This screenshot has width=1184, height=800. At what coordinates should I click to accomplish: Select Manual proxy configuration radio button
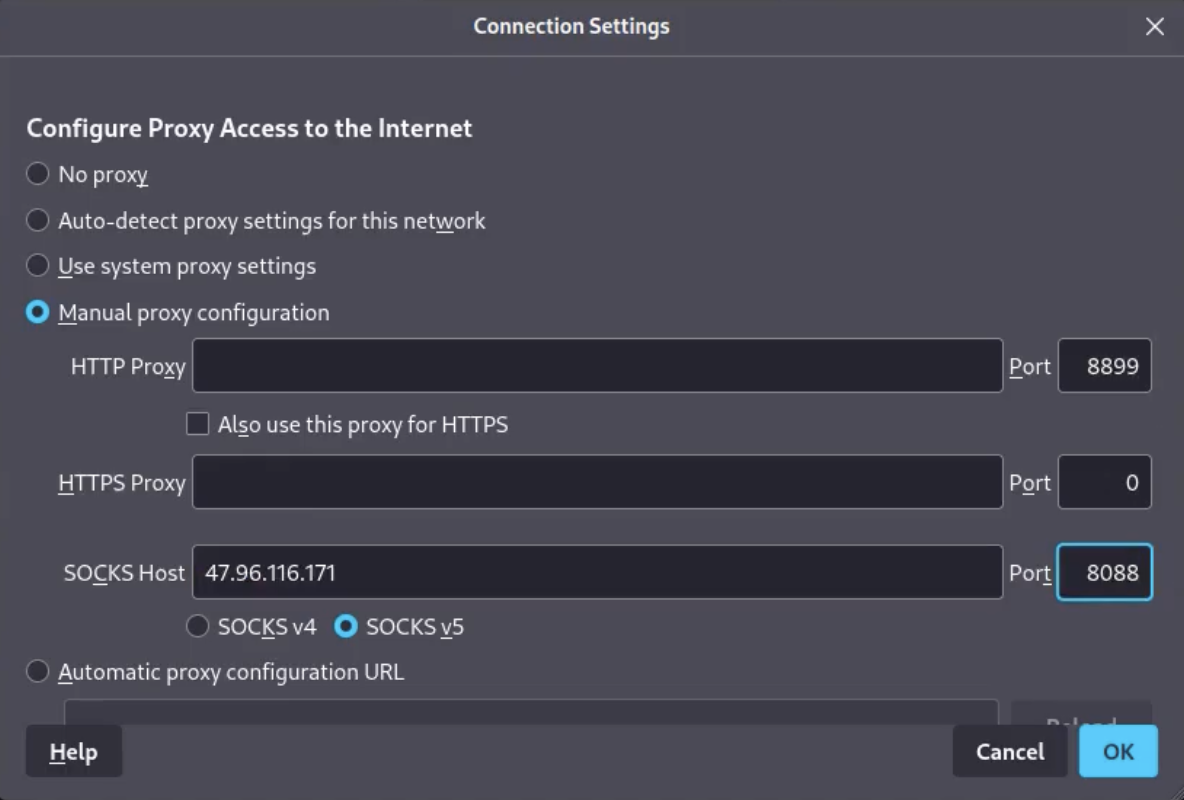[x=38, y=312]
